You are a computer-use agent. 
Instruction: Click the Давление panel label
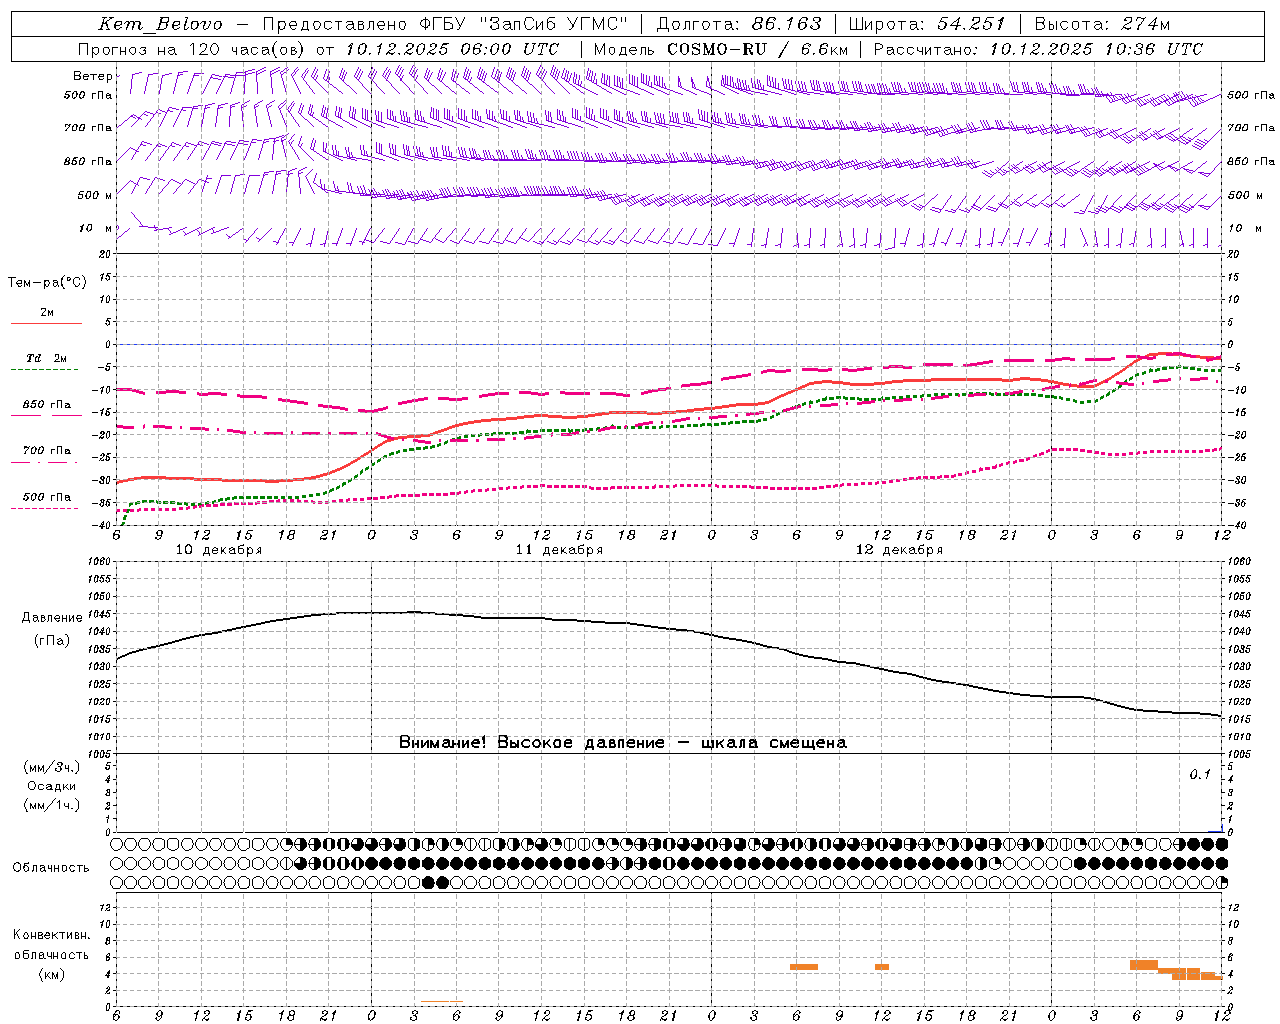click(52, 618)
